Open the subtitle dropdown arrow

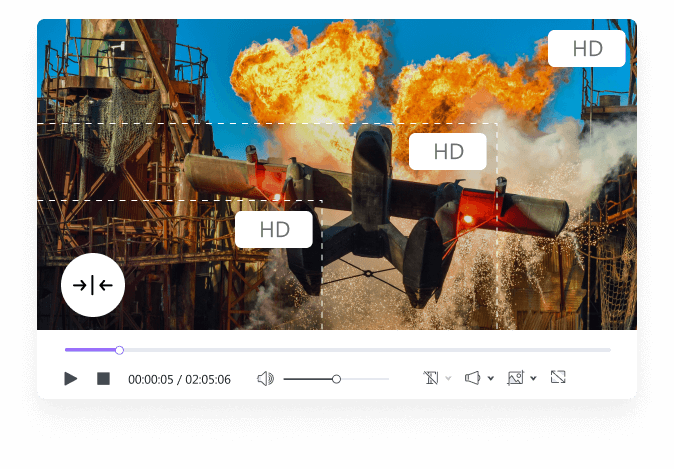tap(448, 378)
